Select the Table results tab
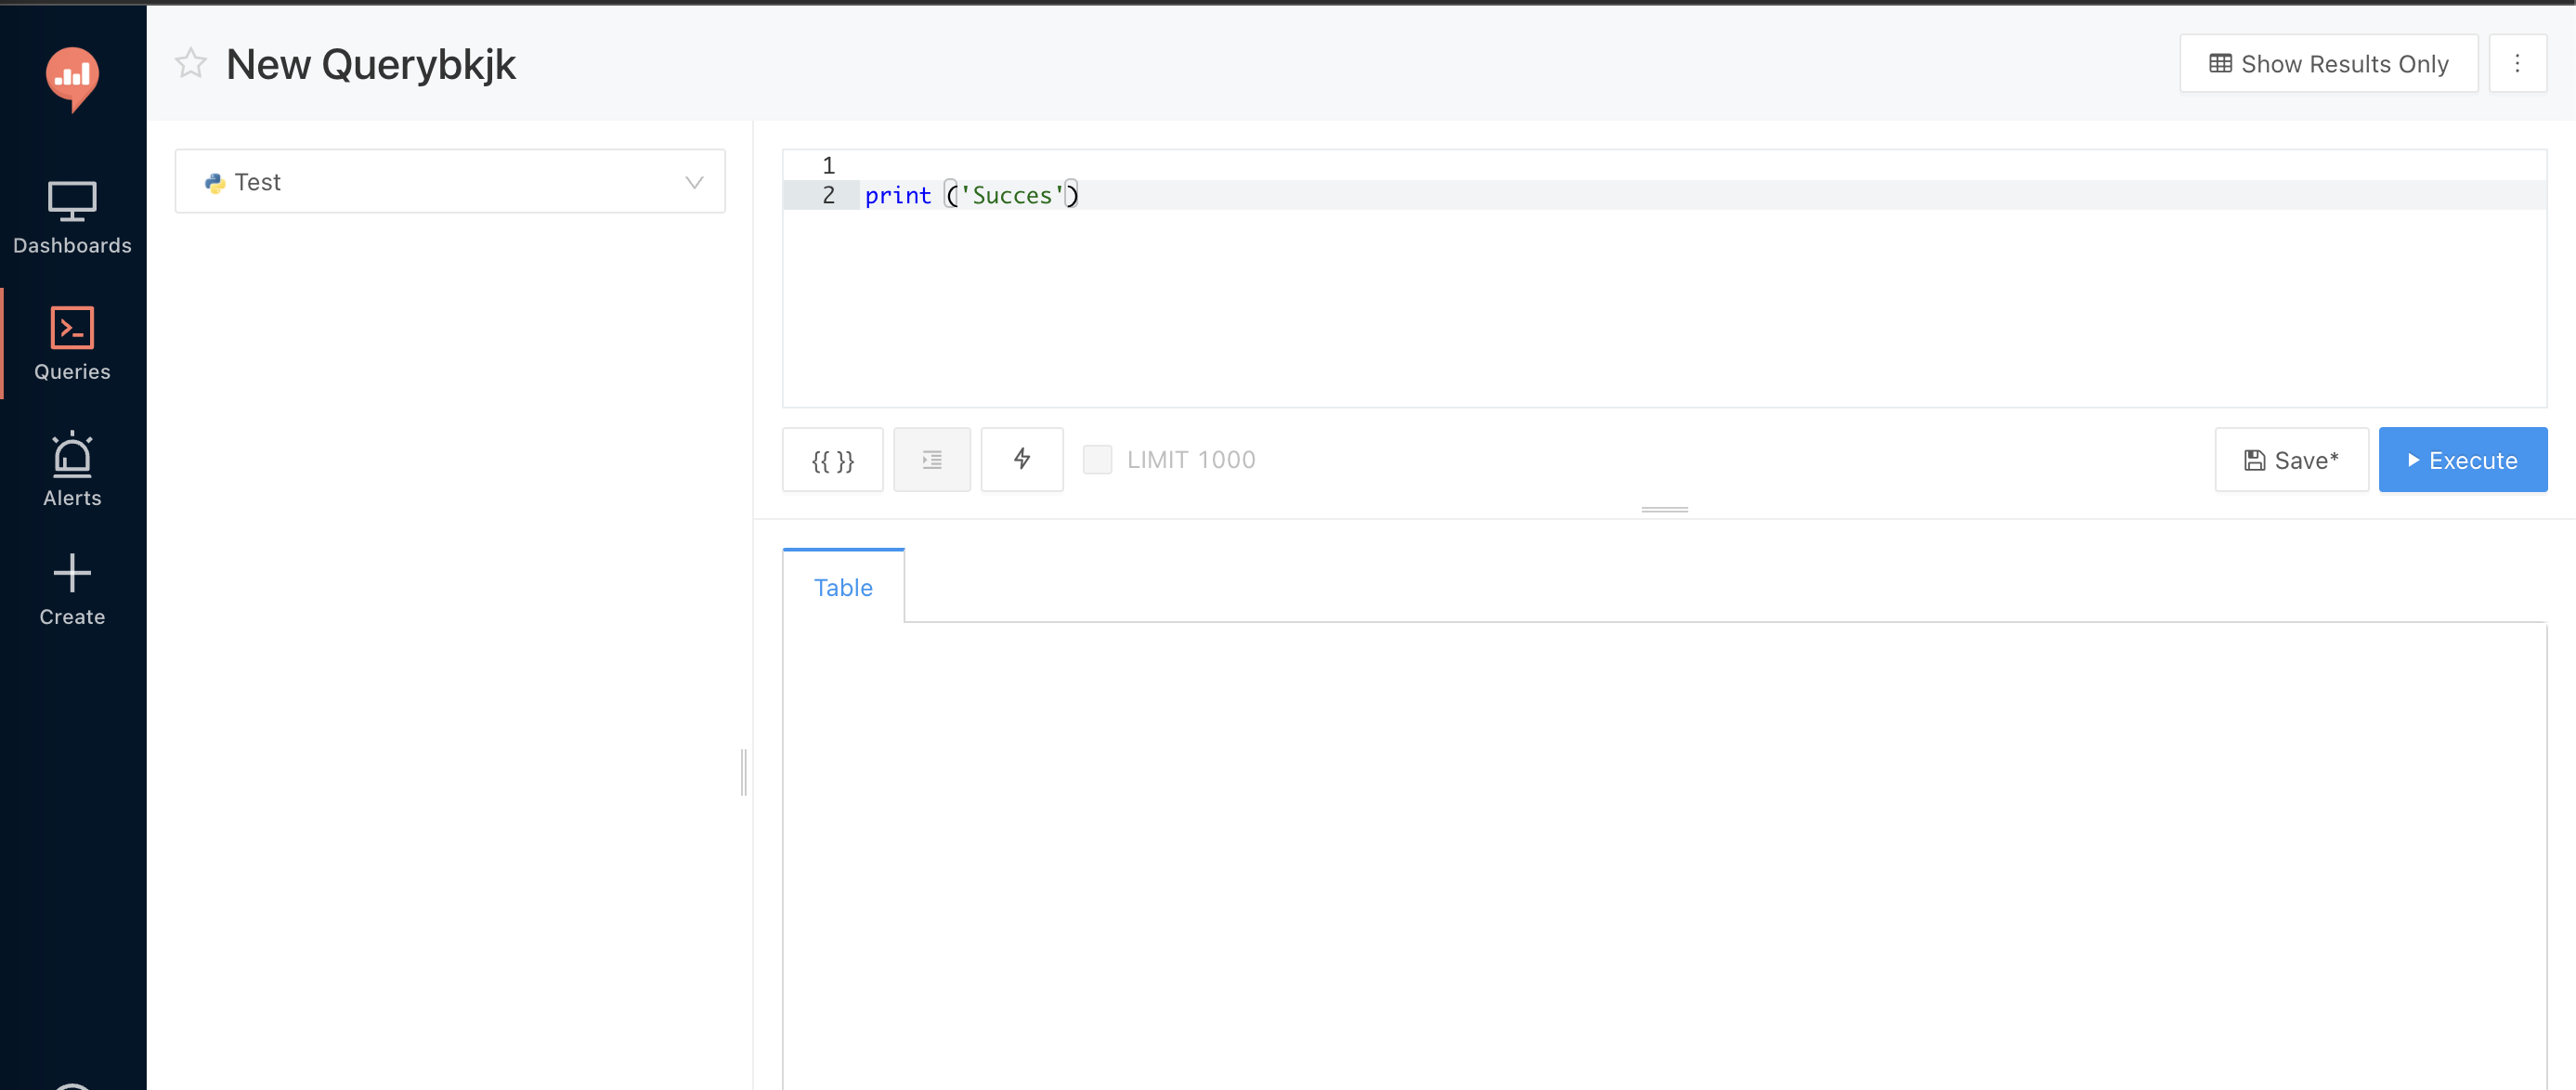 [843, 587]
